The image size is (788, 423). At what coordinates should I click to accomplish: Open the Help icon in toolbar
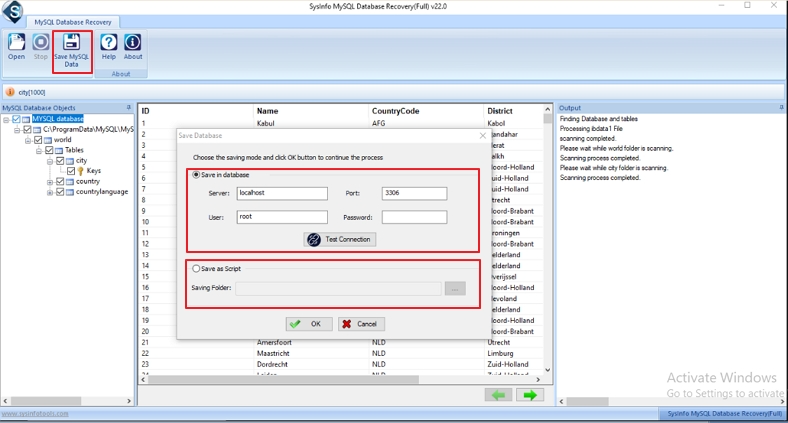tap(109, 47)
